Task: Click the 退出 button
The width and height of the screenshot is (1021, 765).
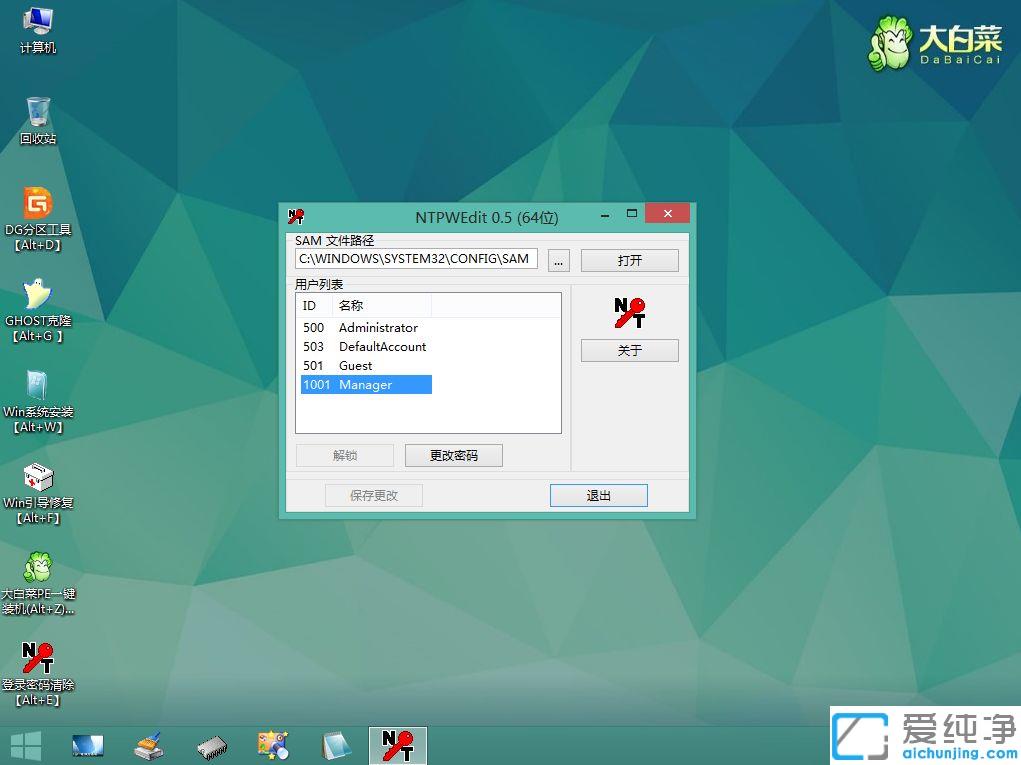Action: click(598, 495)
